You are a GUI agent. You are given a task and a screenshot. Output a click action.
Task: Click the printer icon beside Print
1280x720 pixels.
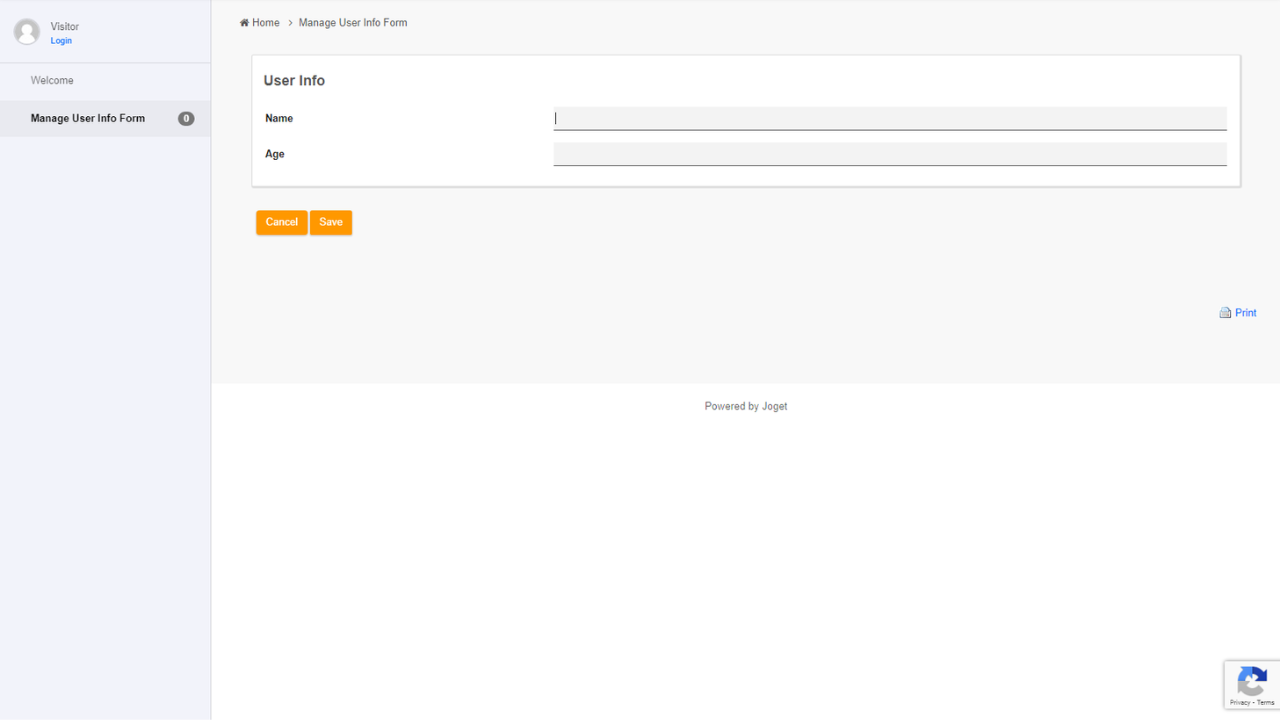(x=1225, y=313)
